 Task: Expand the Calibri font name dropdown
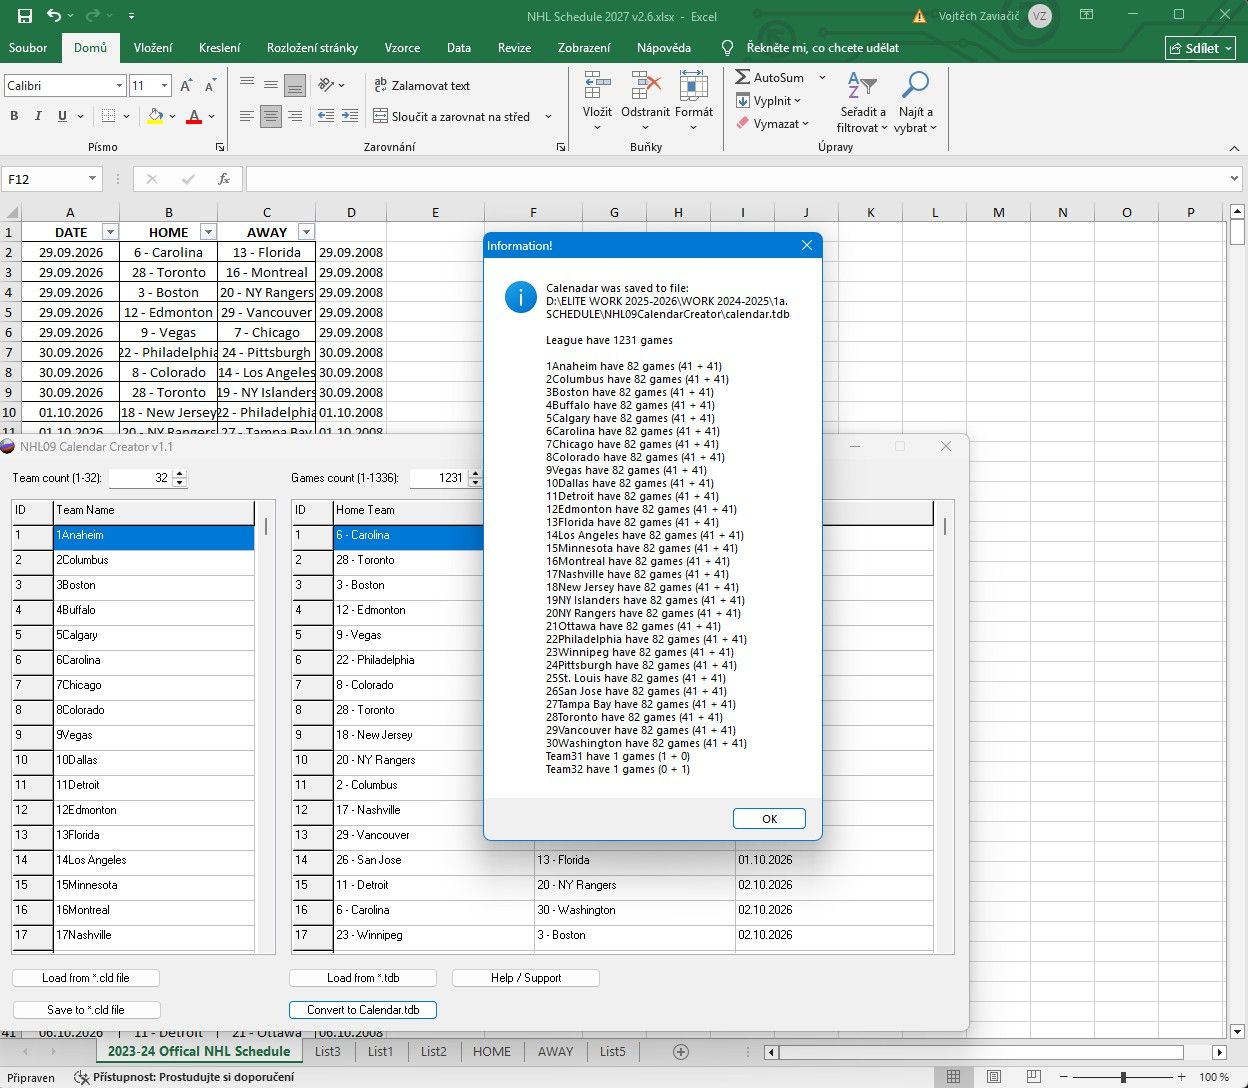tap(120, 86)
